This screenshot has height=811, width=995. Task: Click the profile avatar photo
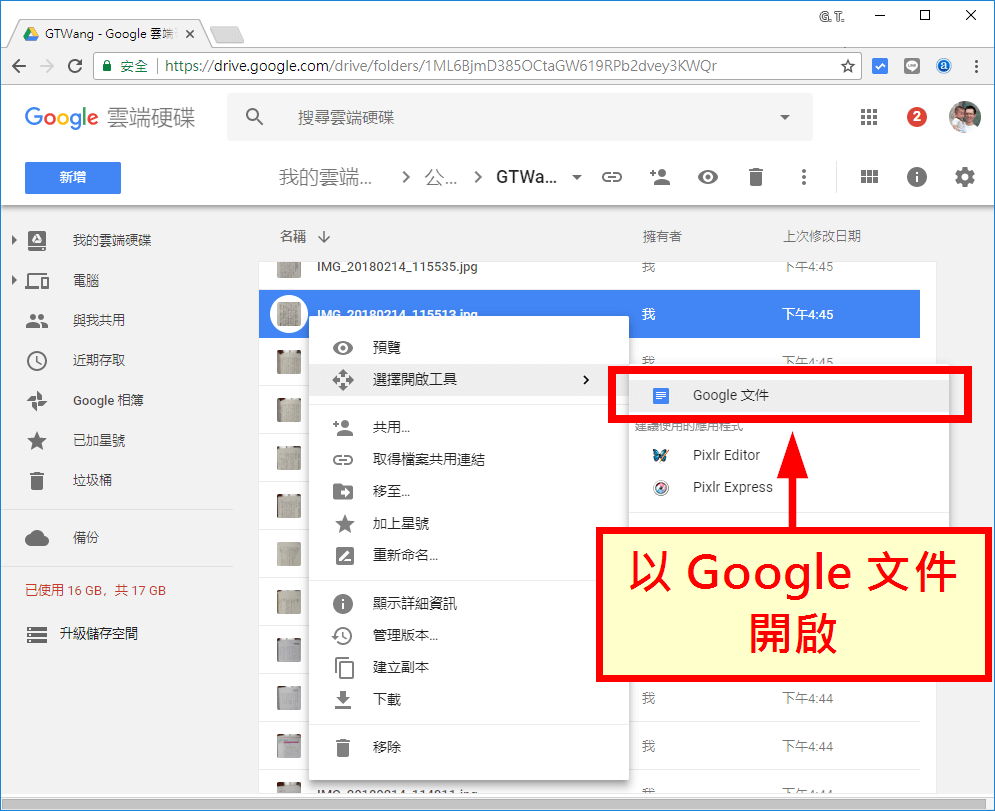(x=963, y=117)
